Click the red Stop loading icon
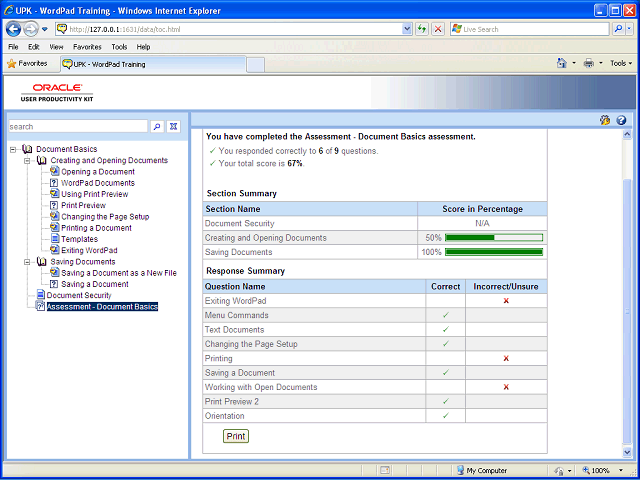This screenshot has width=640, height=480. [x=438, y=29]
